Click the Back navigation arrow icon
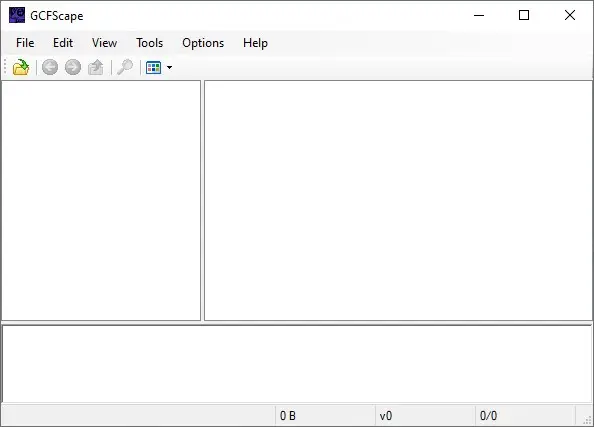The width and height of the screenshot is (594, 427). (x=50, y=68)
